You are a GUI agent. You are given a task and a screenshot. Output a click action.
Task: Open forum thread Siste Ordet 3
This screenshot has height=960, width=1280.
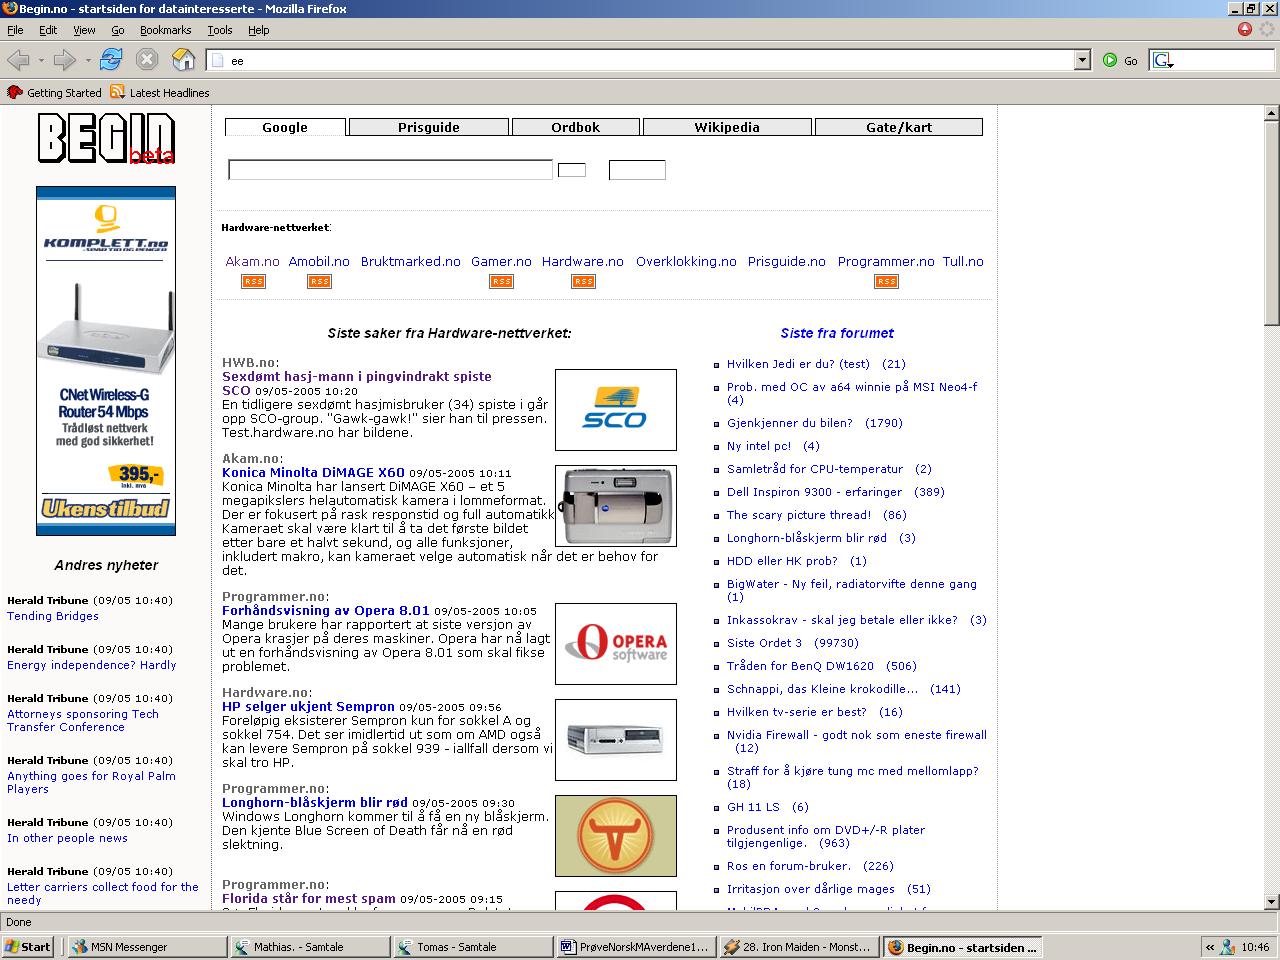(765, 643)
